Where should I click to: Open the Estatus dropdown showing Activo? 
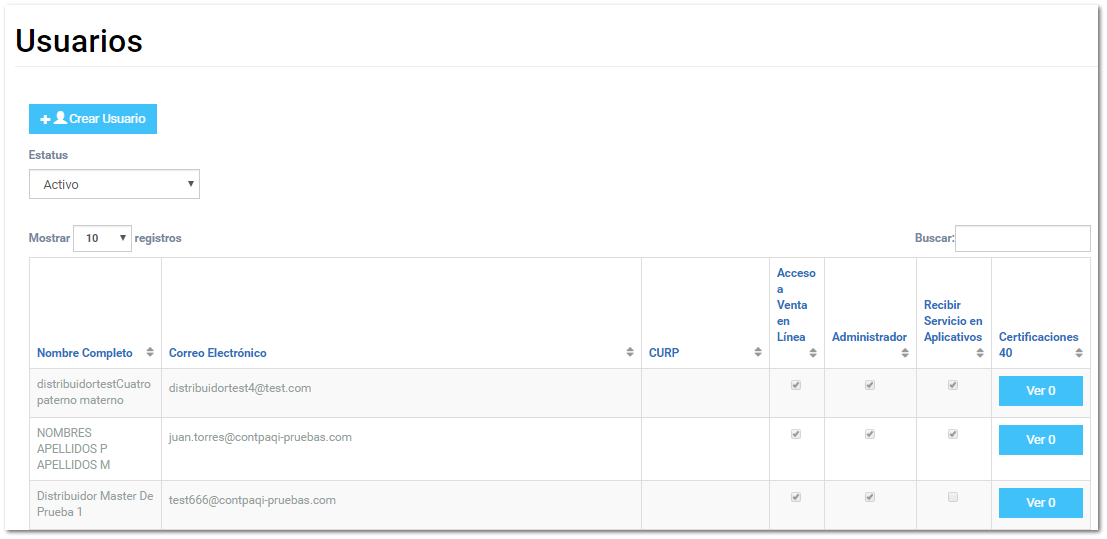pos(114,184)
